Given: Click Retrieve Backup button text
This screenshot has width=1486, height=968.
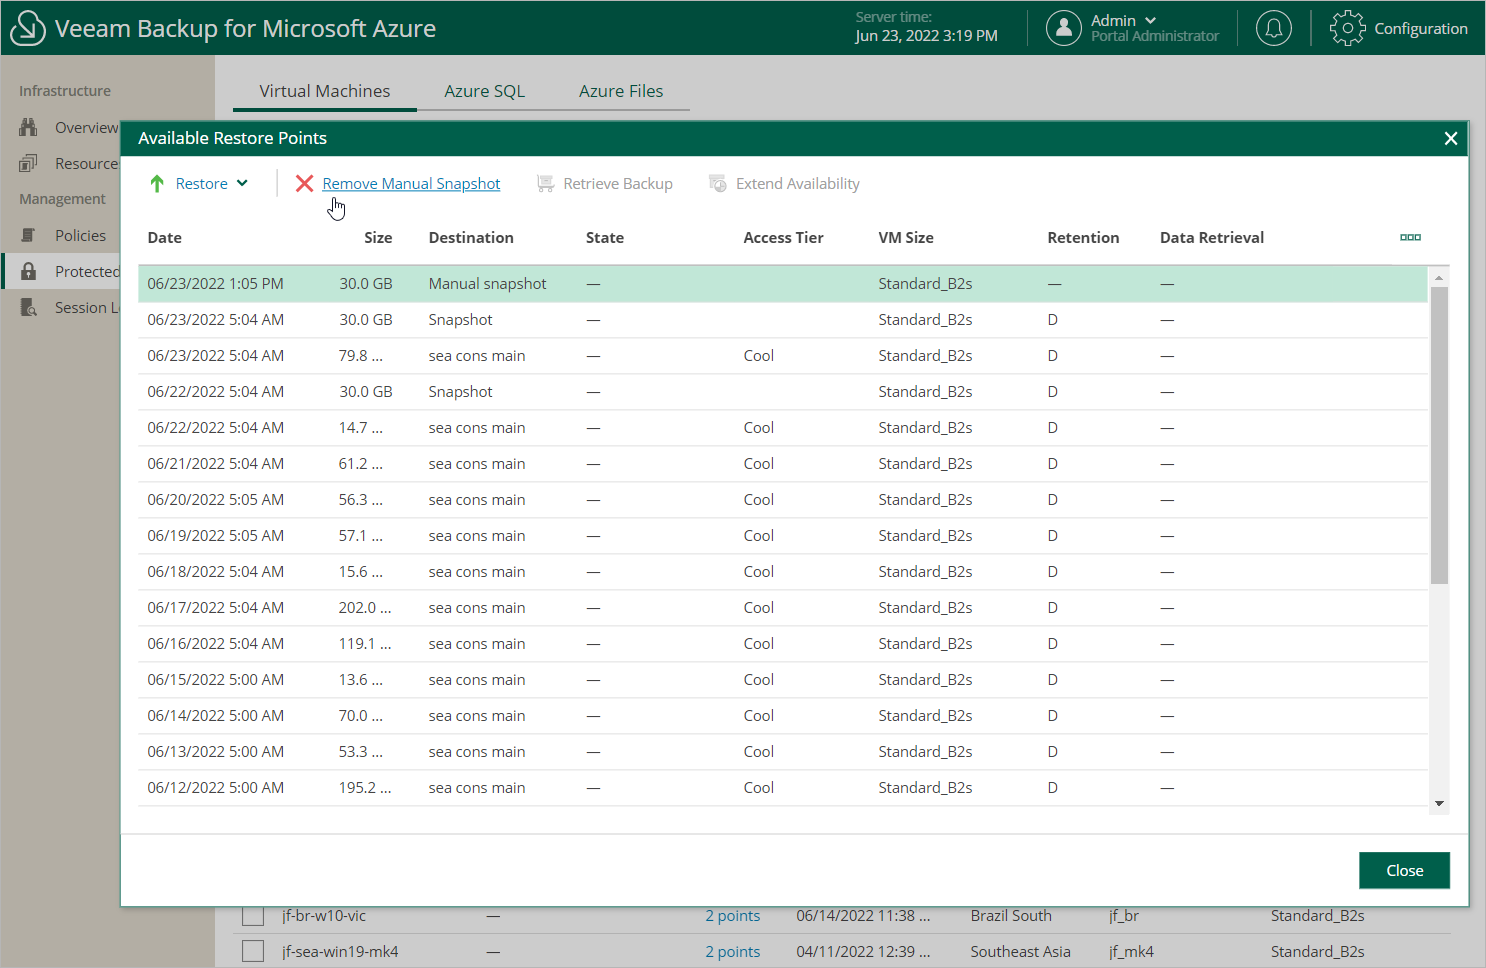Looking at the screenshot, I should (x=618, y=184).
